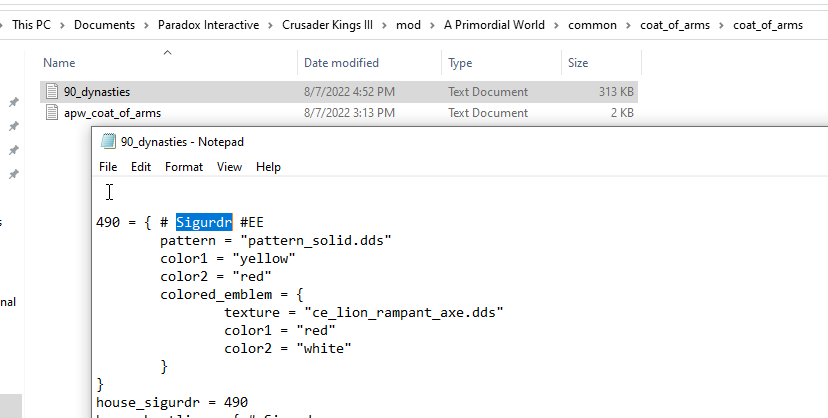The height and width of the screenshot is (418, 828).
Task: Navigate to Documents in the address bar
Action: click(105, 25)
